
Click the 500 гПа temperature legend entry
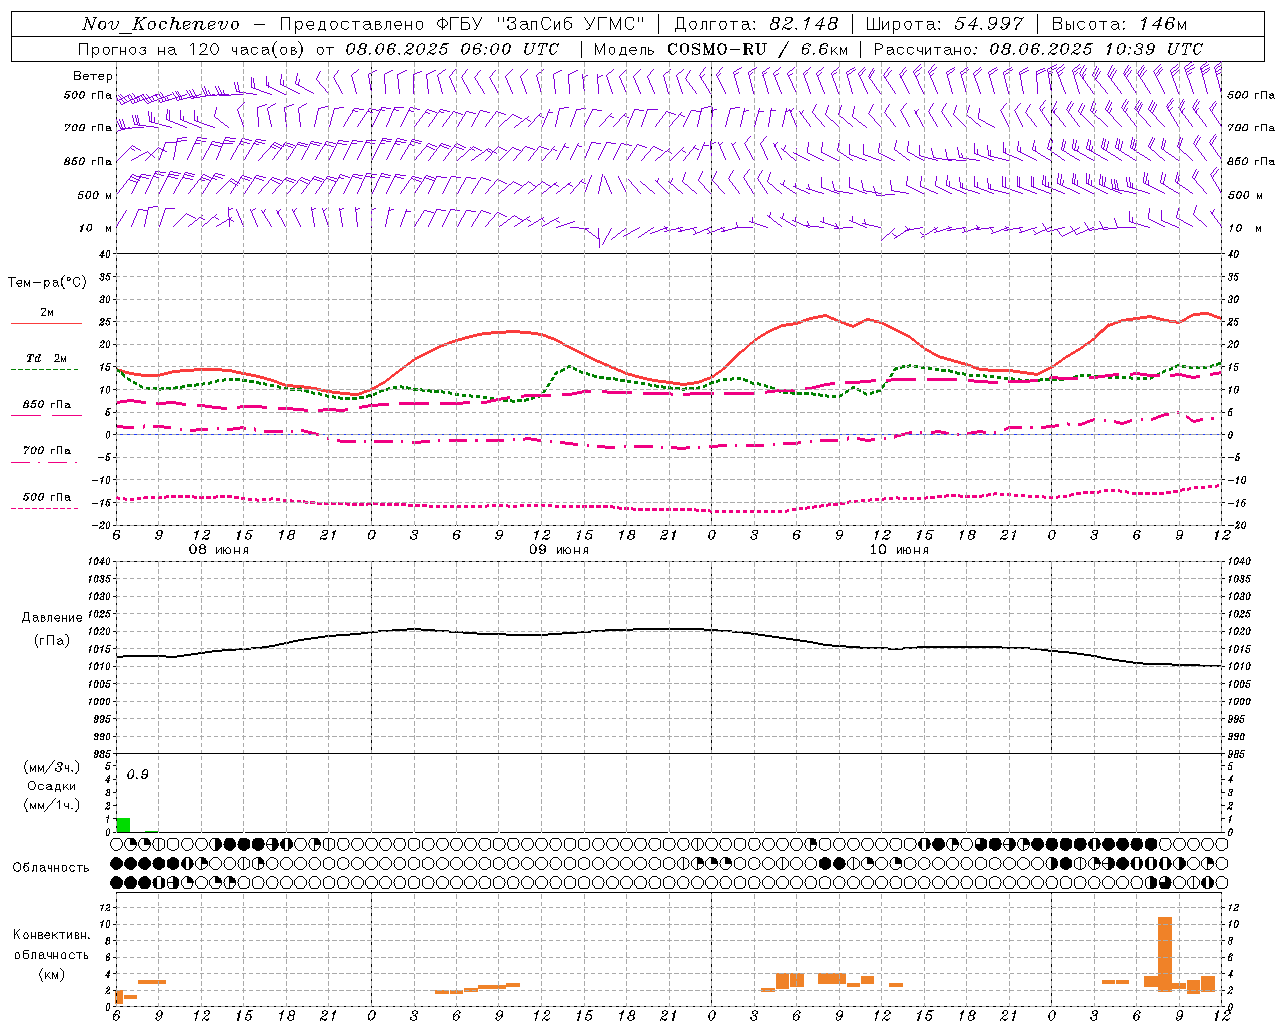click(x=47, y=497)
